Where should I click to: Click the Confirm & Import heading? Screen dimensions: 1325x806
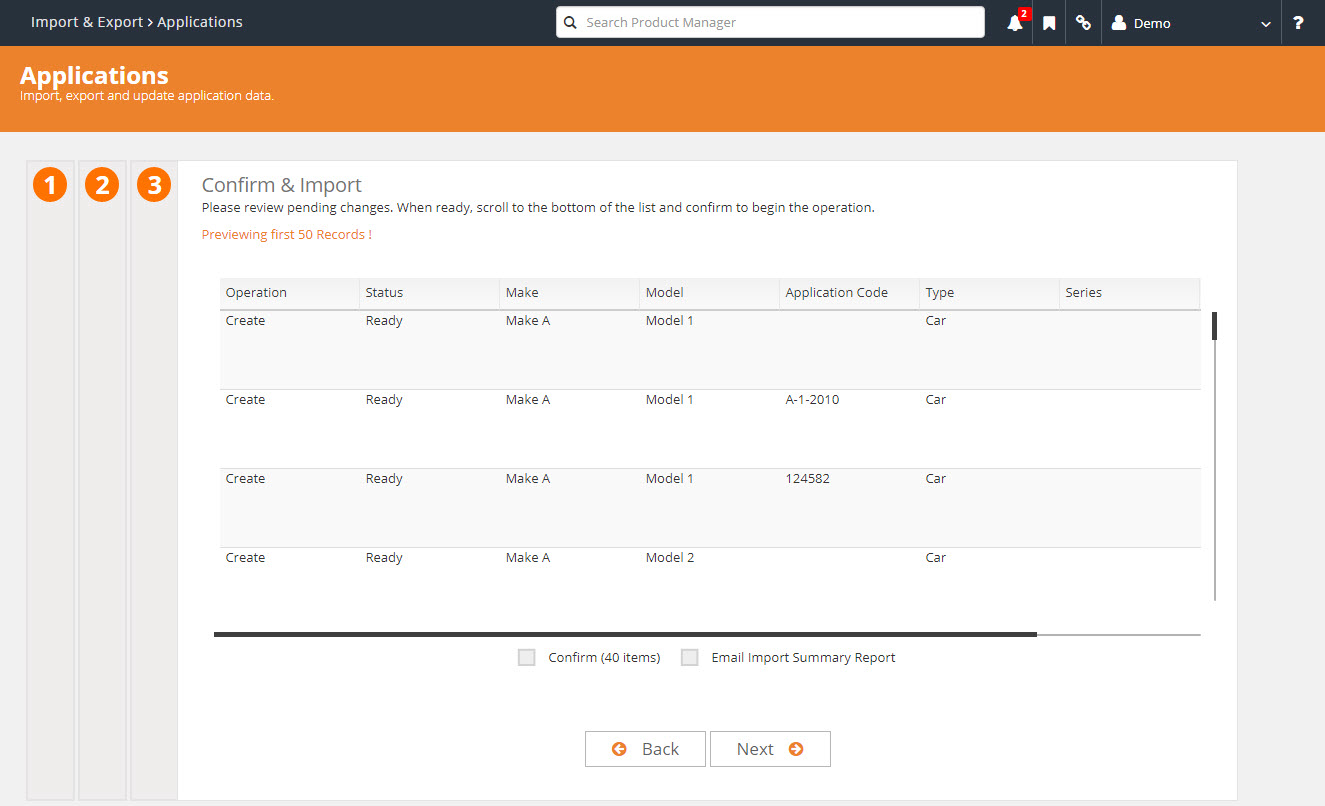tap(282, 185)
